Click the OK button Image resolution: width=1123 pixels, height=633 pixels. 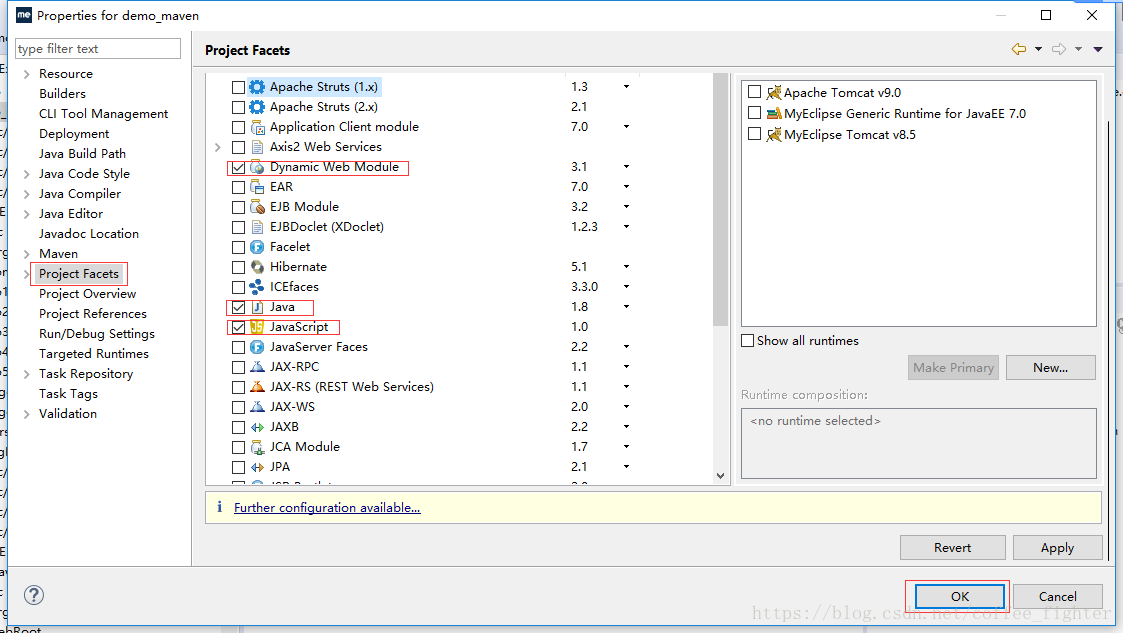coord(960,596)
